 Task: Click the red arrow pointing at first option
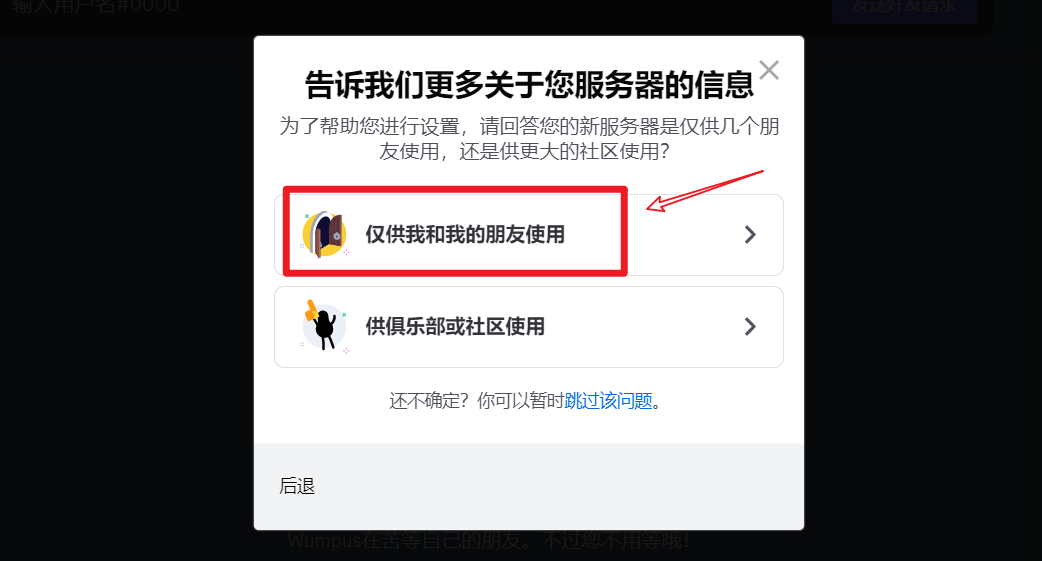coord(704,191)
